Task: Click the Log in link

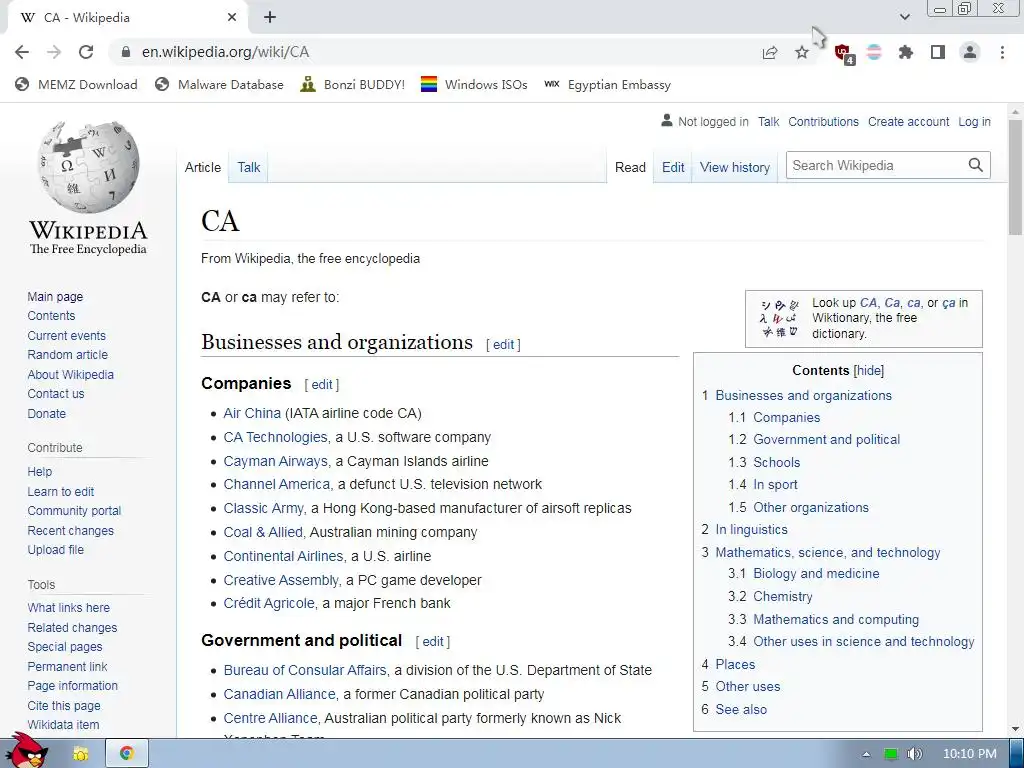Action: tap(974, 121)
